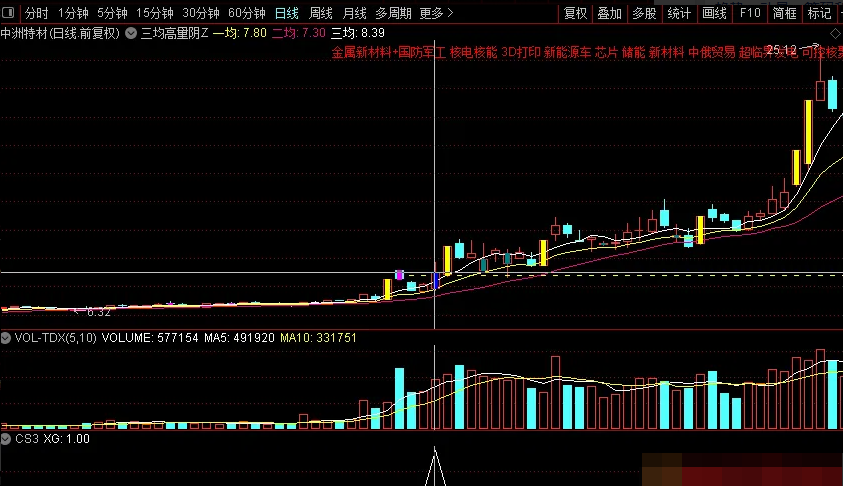Click the magenta candlestick above dashed line
This screenshot has width=843, height=486.
point(399,275)
